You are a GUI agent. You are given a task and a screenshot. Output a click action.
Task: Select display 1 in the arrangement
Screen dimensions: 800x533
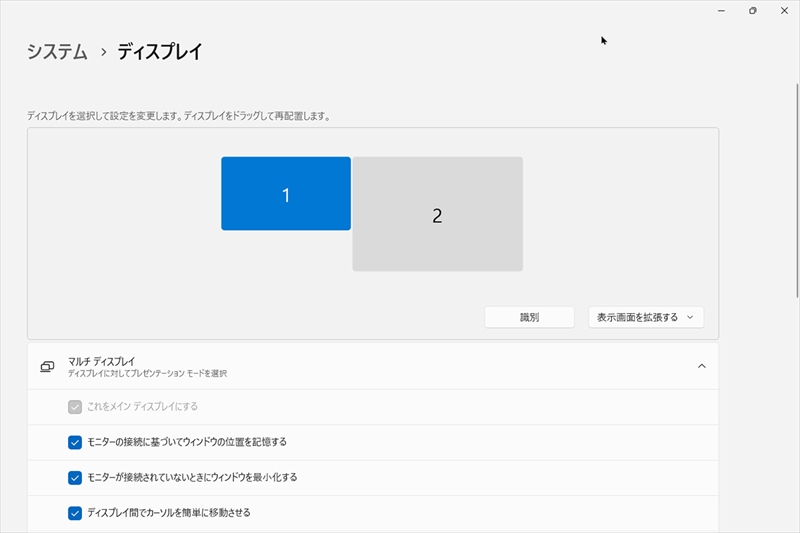[286, 194]
